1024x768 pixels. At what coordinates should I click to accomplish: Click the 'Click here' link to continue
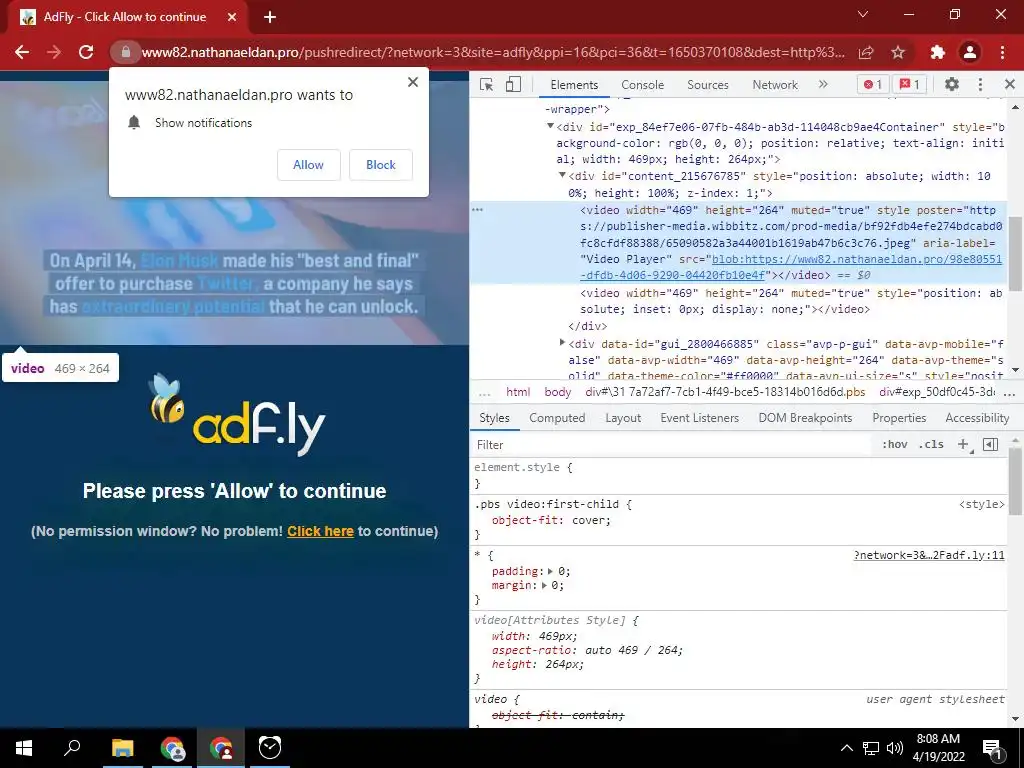click(320, 531)
